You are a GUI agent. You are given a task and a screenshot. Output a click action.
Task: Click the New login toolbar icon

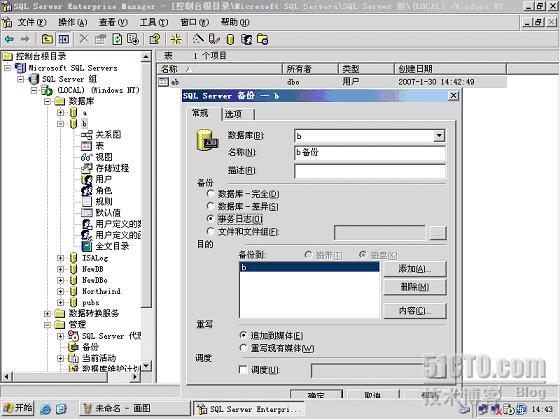(246, 39)
